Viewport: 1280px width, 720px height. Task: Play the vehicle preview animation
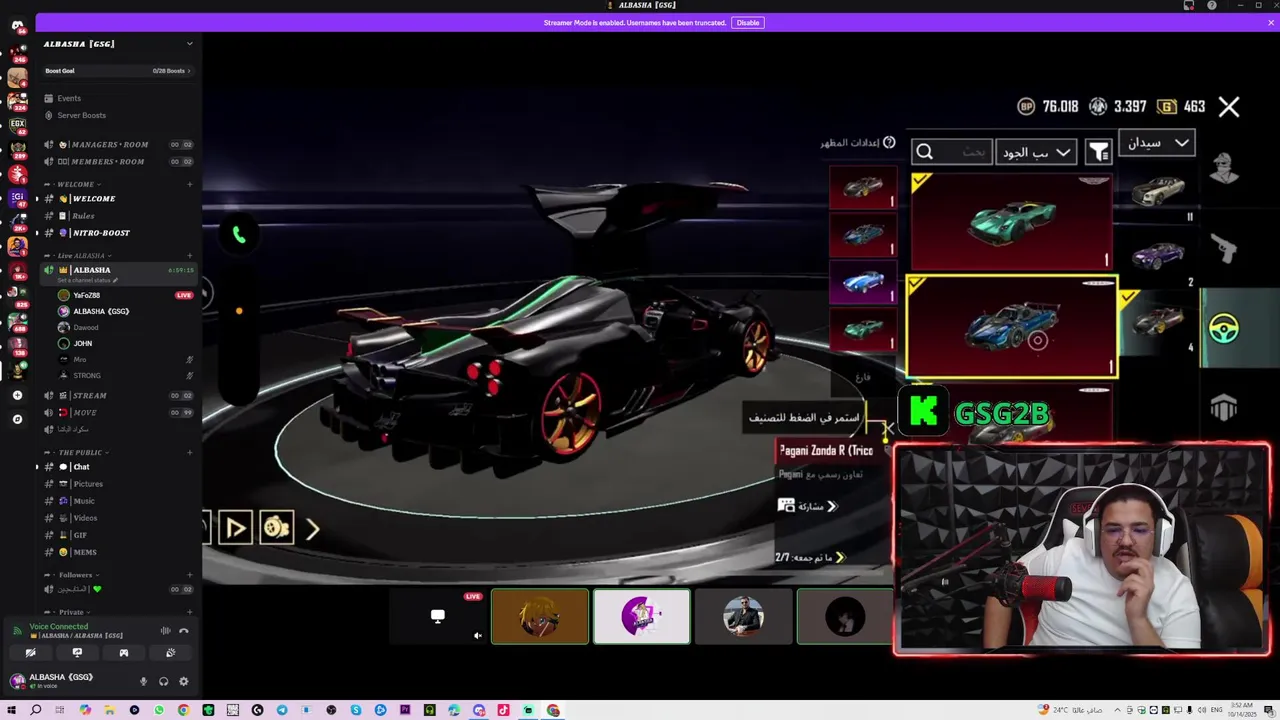236,528
